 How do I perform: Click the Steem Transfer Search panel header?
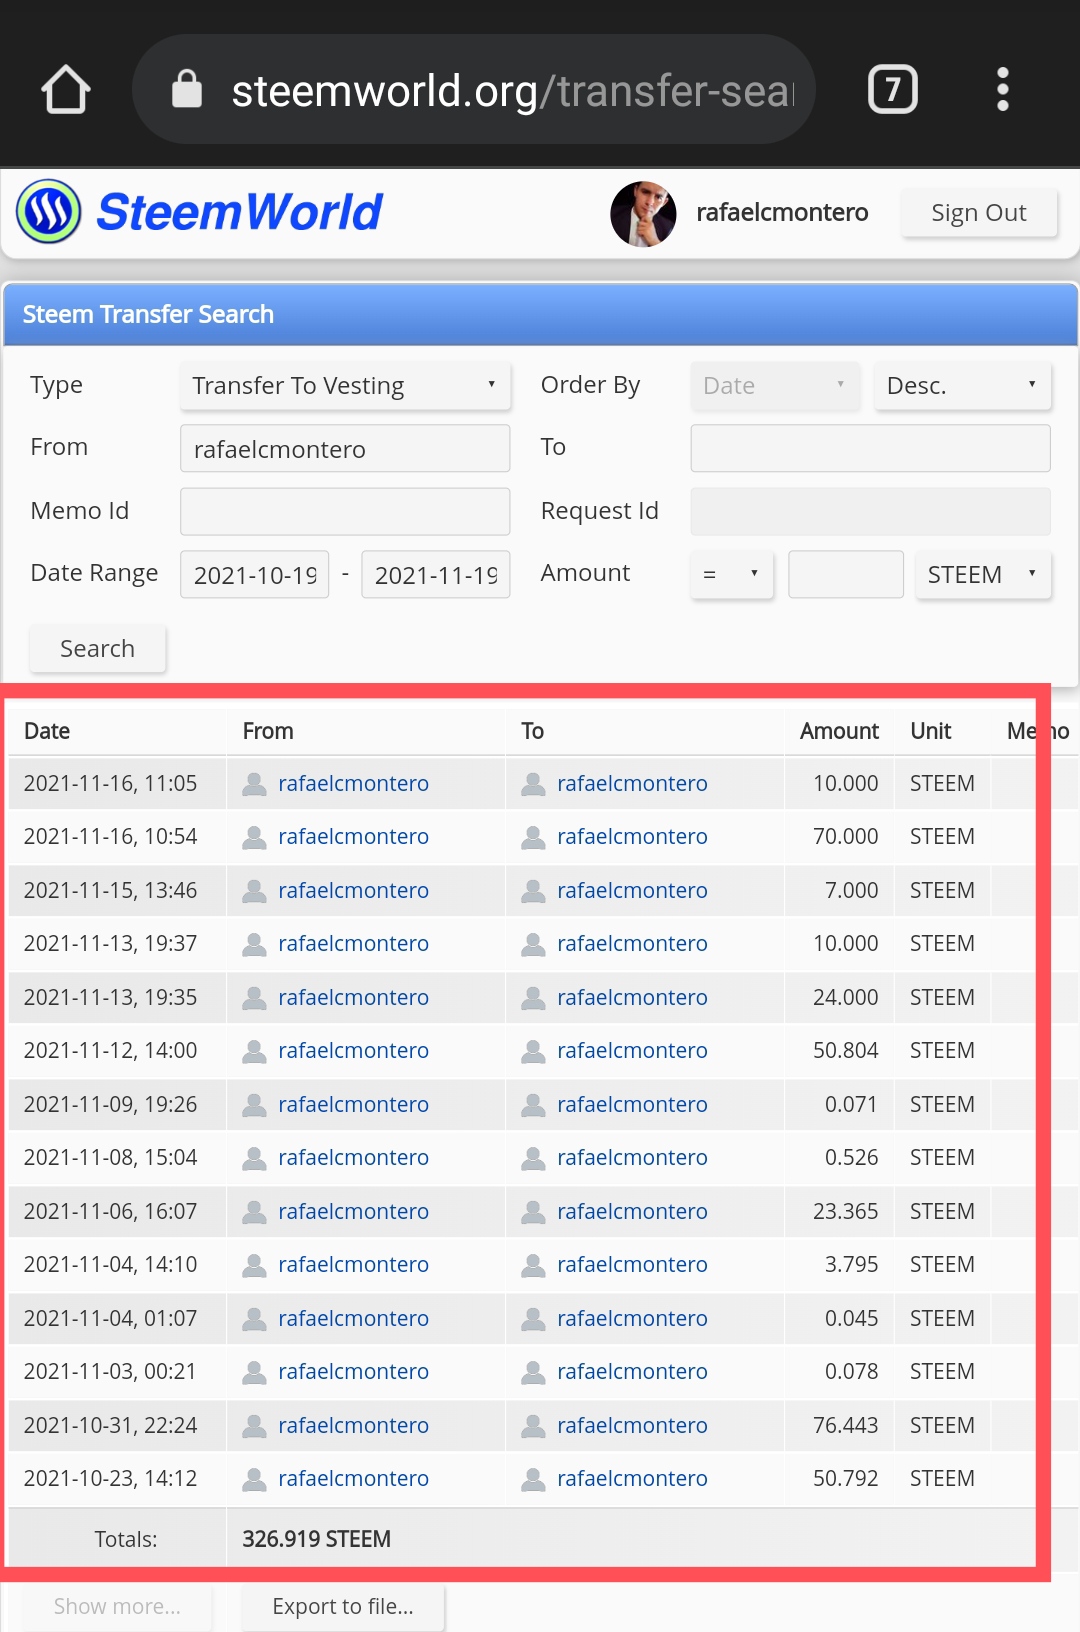[x=540, y=314]
